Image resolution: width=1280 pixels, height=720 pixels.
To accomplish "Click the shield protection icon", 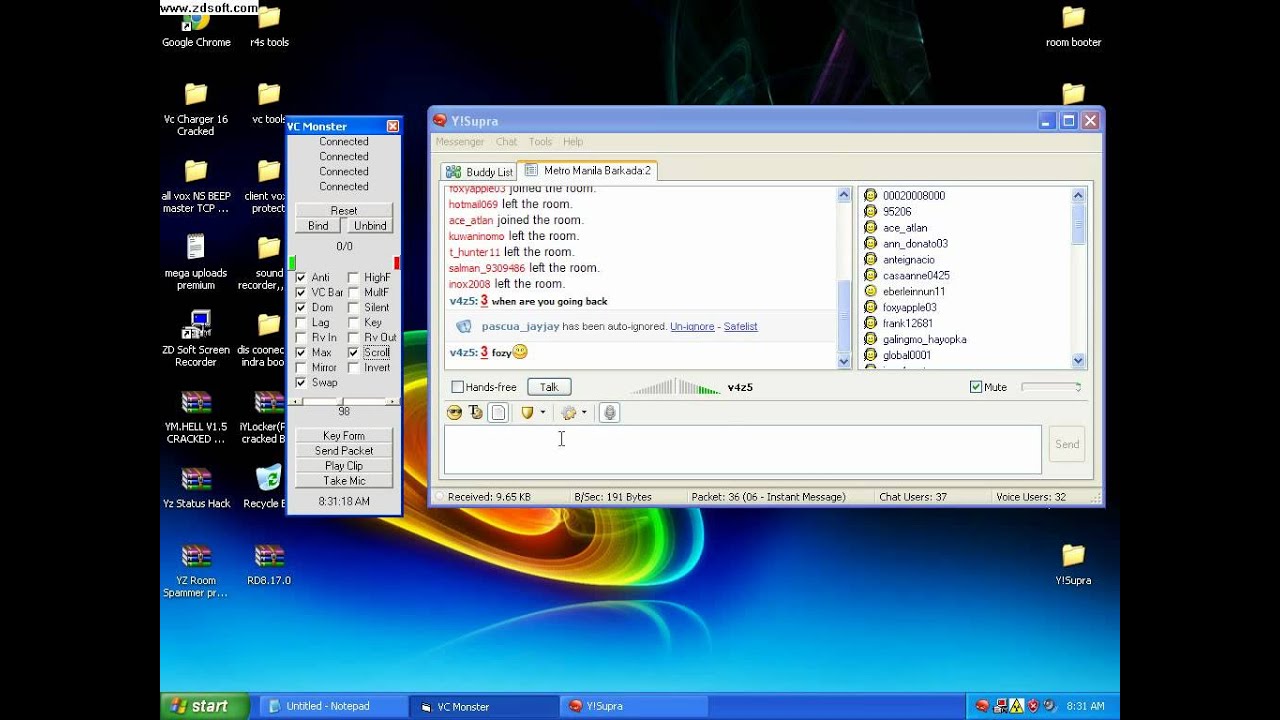I will tap(527, 412).
